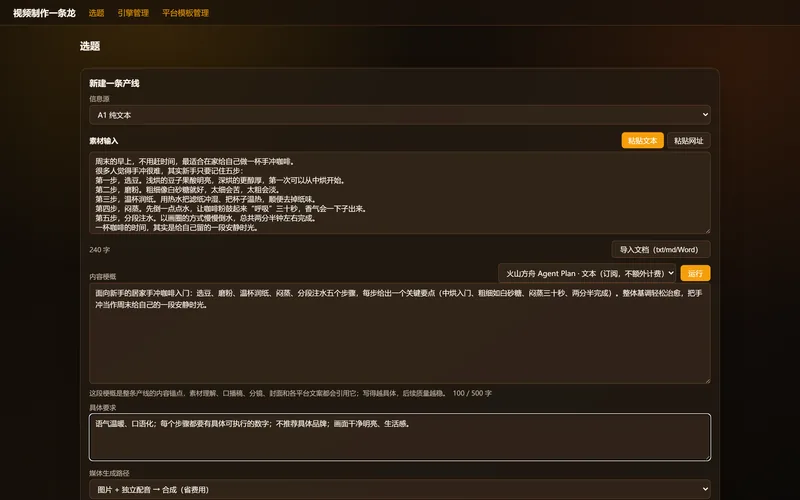Click the 信息源 field label
800x500 pixels.
tap(99, 99)
